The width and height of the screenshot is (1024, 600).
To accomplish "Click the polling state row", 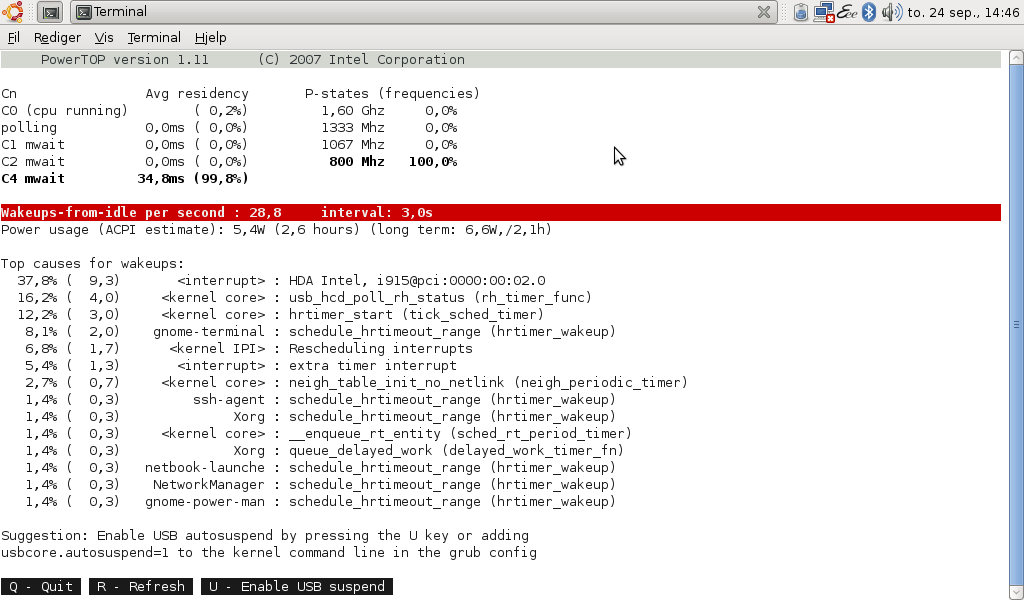I will (125, 127).
